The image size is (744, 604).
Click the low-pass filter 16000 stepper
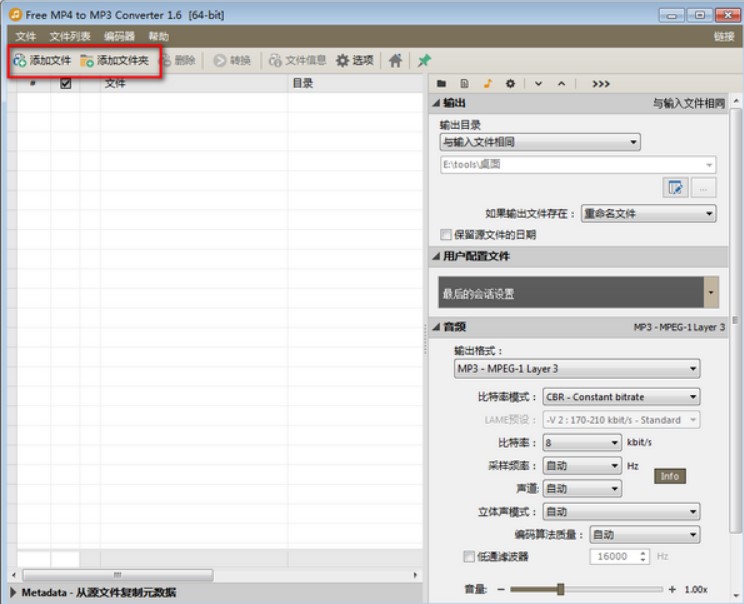tap(643, 556)
